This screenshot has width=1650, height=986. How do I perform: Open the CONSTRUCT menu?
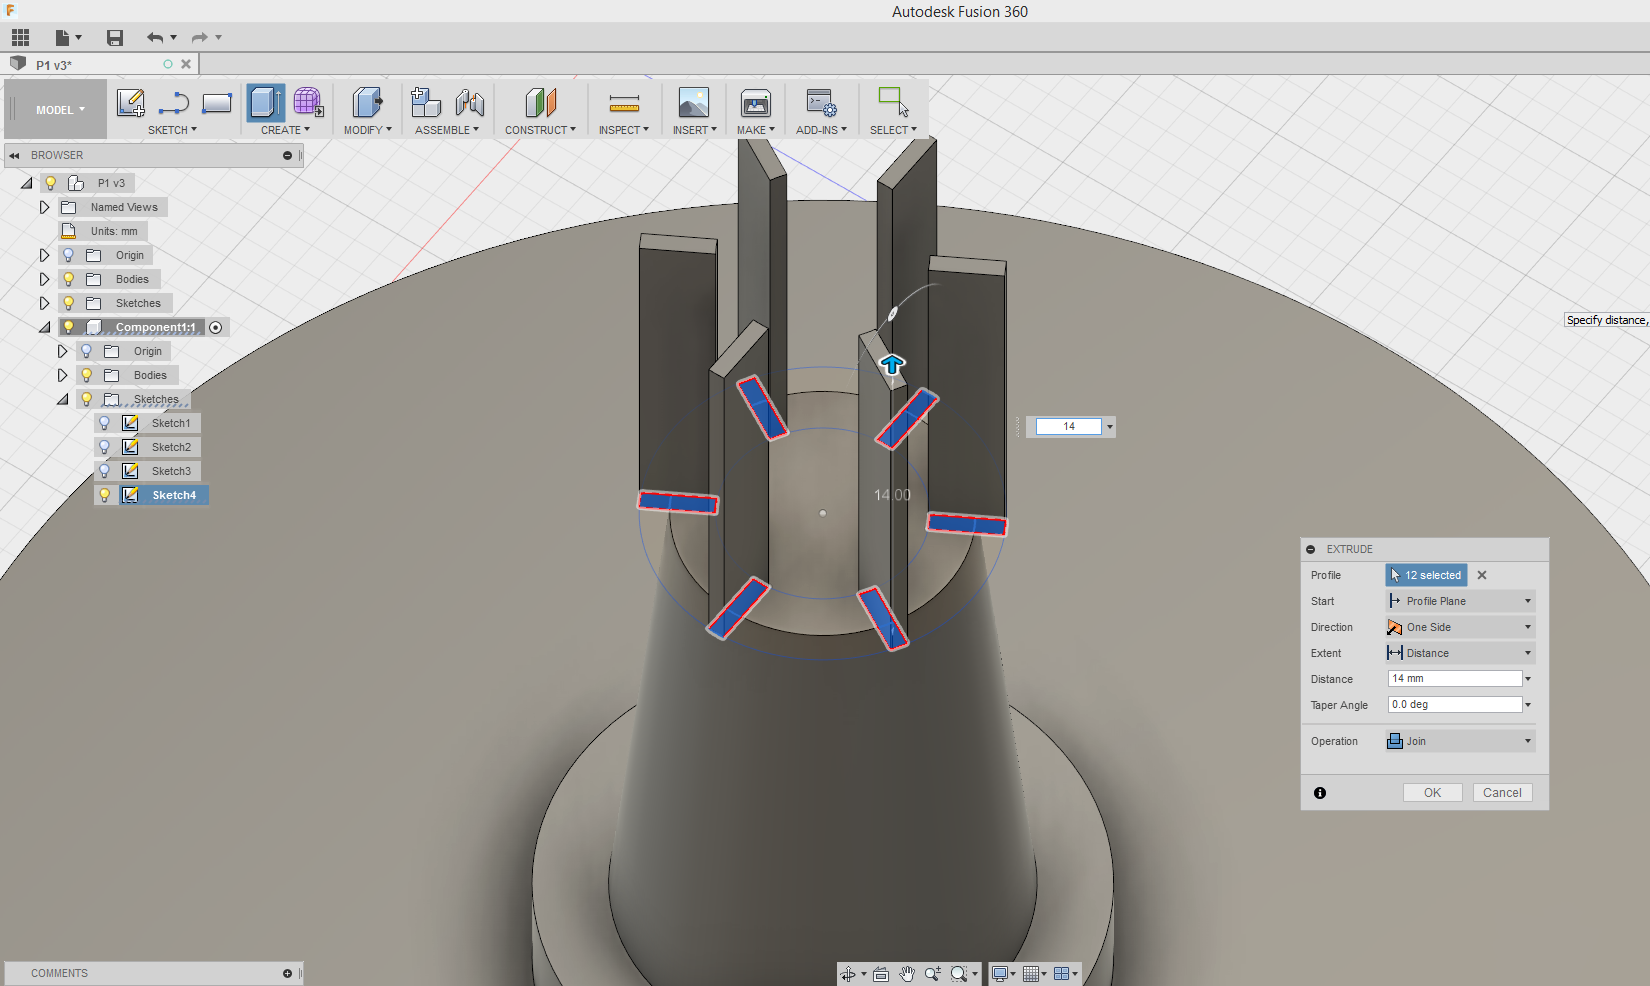(x=540, y=130)
